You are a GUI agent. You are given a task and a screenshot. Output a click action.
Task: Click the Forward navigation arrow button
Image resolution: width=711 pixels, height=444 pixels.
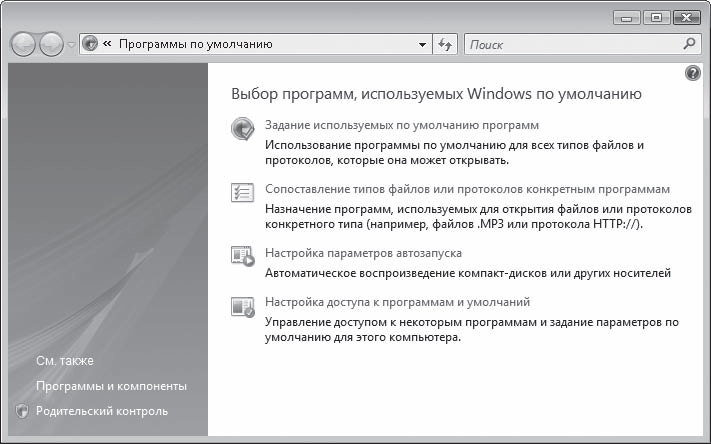pos(51,45)
